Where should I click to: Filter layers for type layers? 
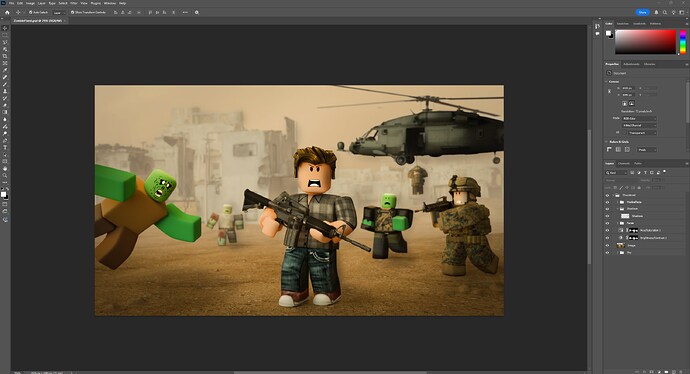coord(646,173)
